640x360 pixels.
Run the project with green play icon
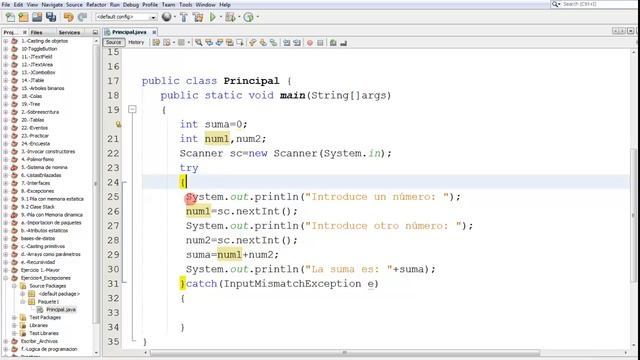213,17
